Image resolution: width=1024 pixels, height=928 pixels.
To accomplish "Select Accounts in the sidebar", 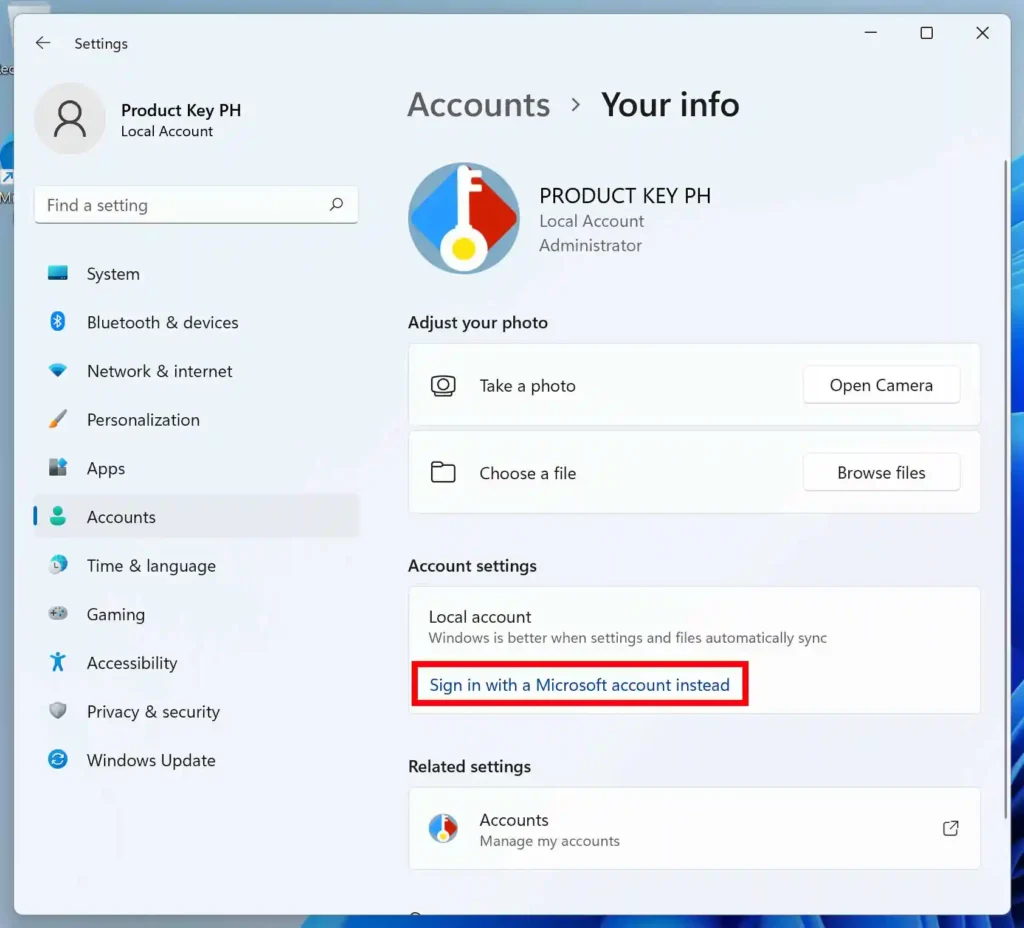I will (x=196, y=517).
